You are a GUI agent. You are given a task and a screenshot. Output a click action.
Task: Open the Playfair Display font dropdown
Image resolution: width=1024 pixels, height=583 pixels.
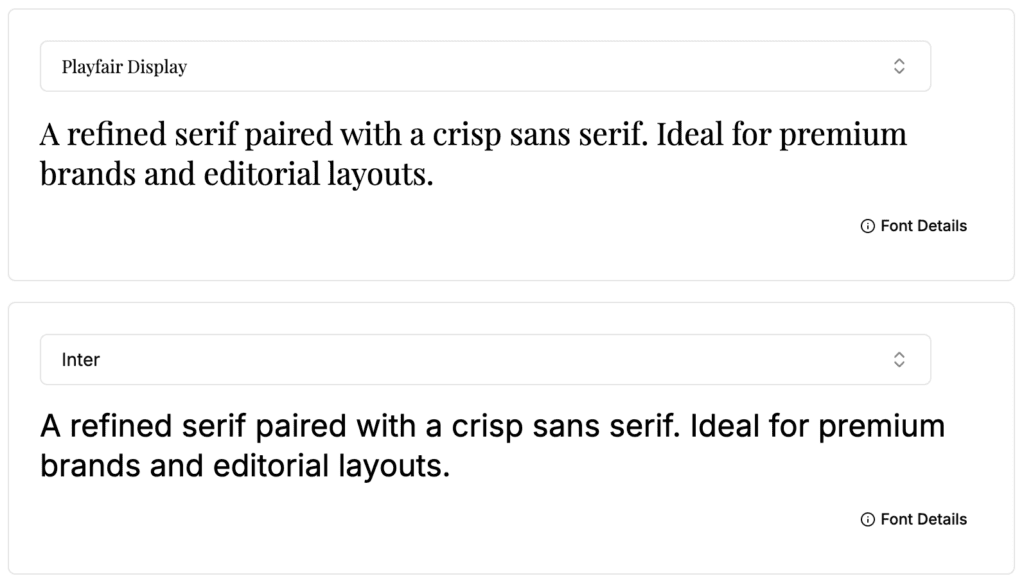click(485, 66)
